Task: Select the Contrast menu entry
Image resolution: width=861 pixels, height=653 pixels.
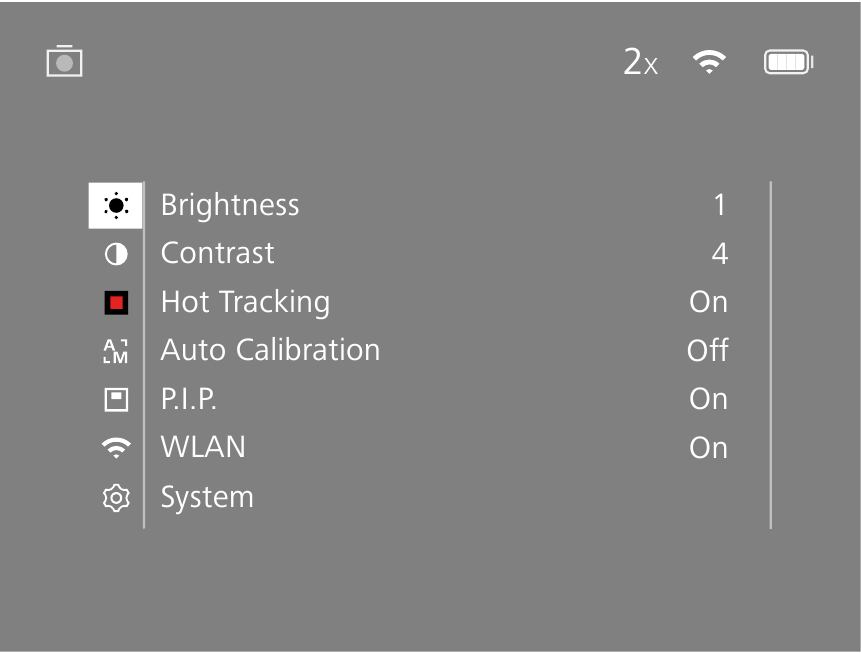Action: coord(217,253)
